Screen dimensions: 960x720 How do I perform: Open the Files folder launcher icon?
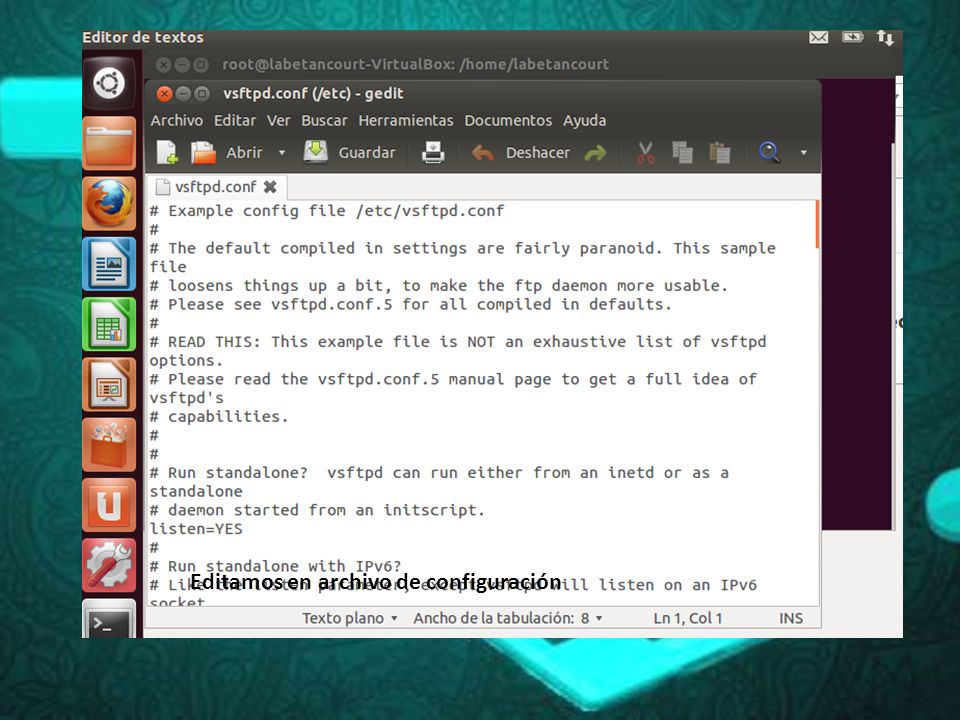[109, 143]
